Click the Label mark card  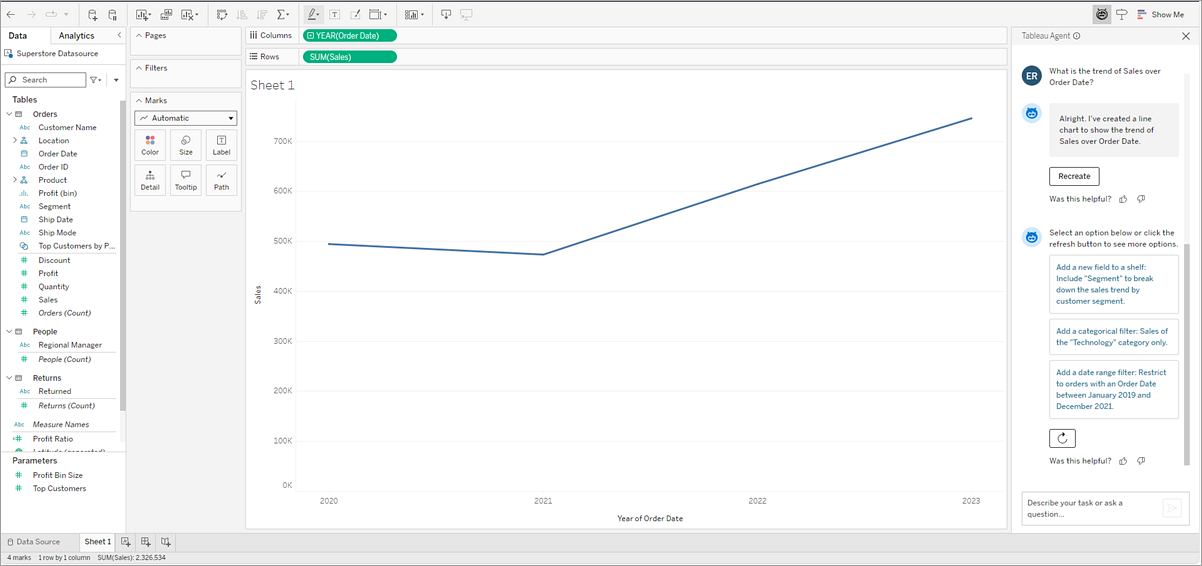tap(221, 145)
